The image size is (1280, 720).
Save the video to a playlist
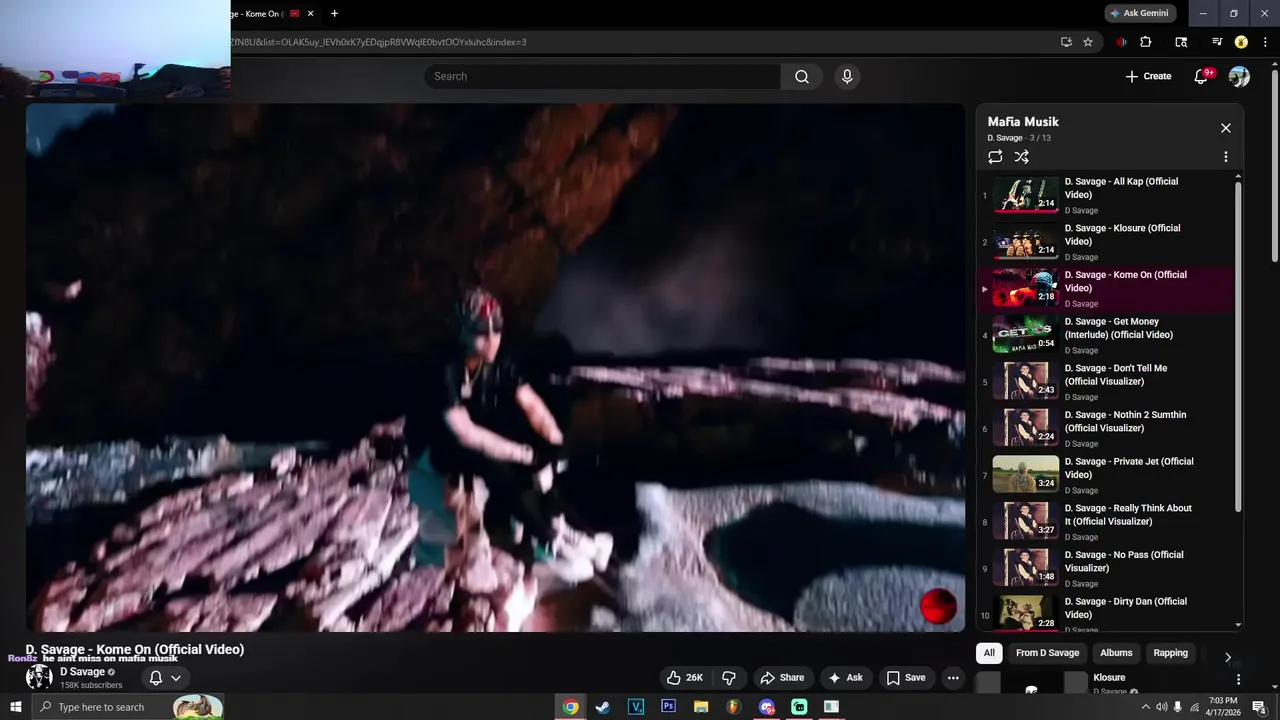[x=906, y=678]
